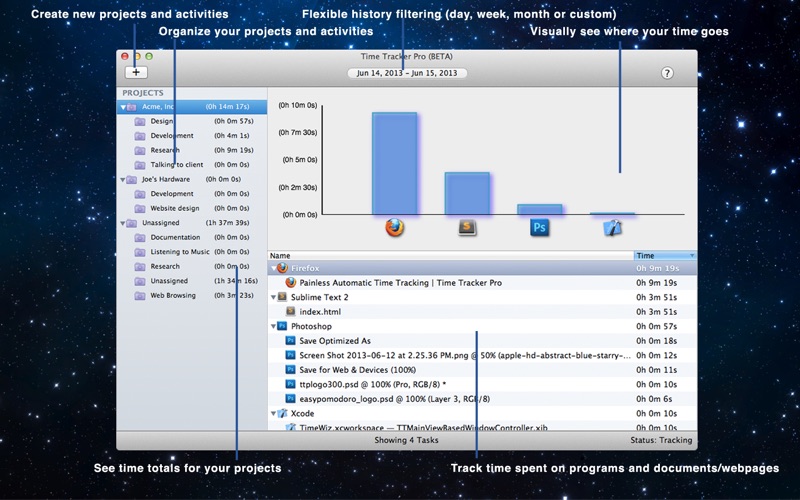Click the PROJECTS sidebar header
Viewport: 800px width, 500px height.
(143, 93)
